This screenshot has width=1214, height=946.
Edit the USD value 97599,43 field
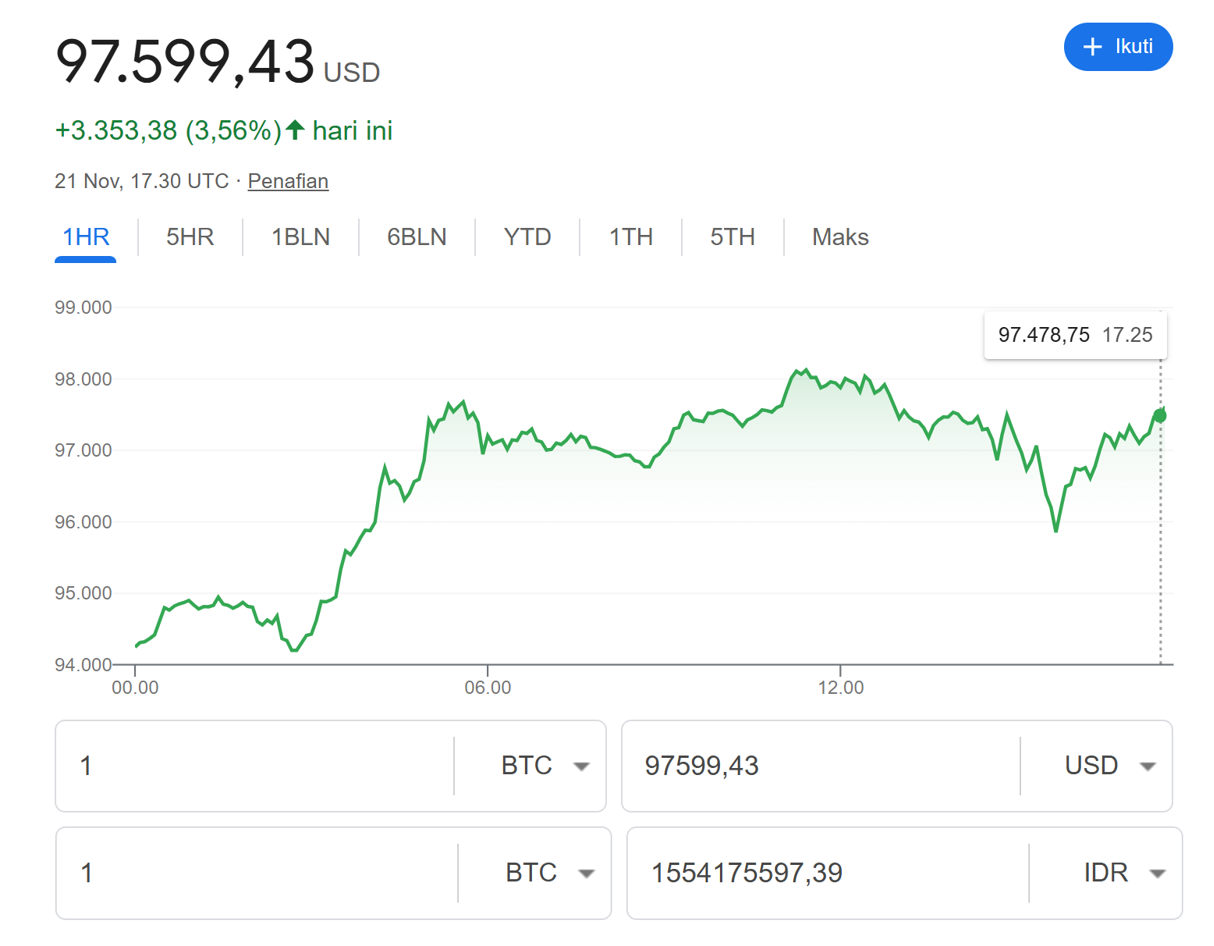point(820,766)
